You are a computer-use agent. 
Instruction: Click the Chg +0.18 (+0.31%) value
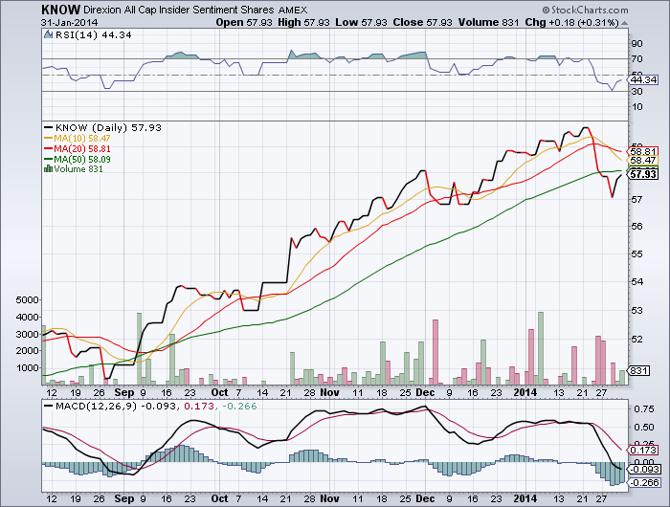[572, 22]
